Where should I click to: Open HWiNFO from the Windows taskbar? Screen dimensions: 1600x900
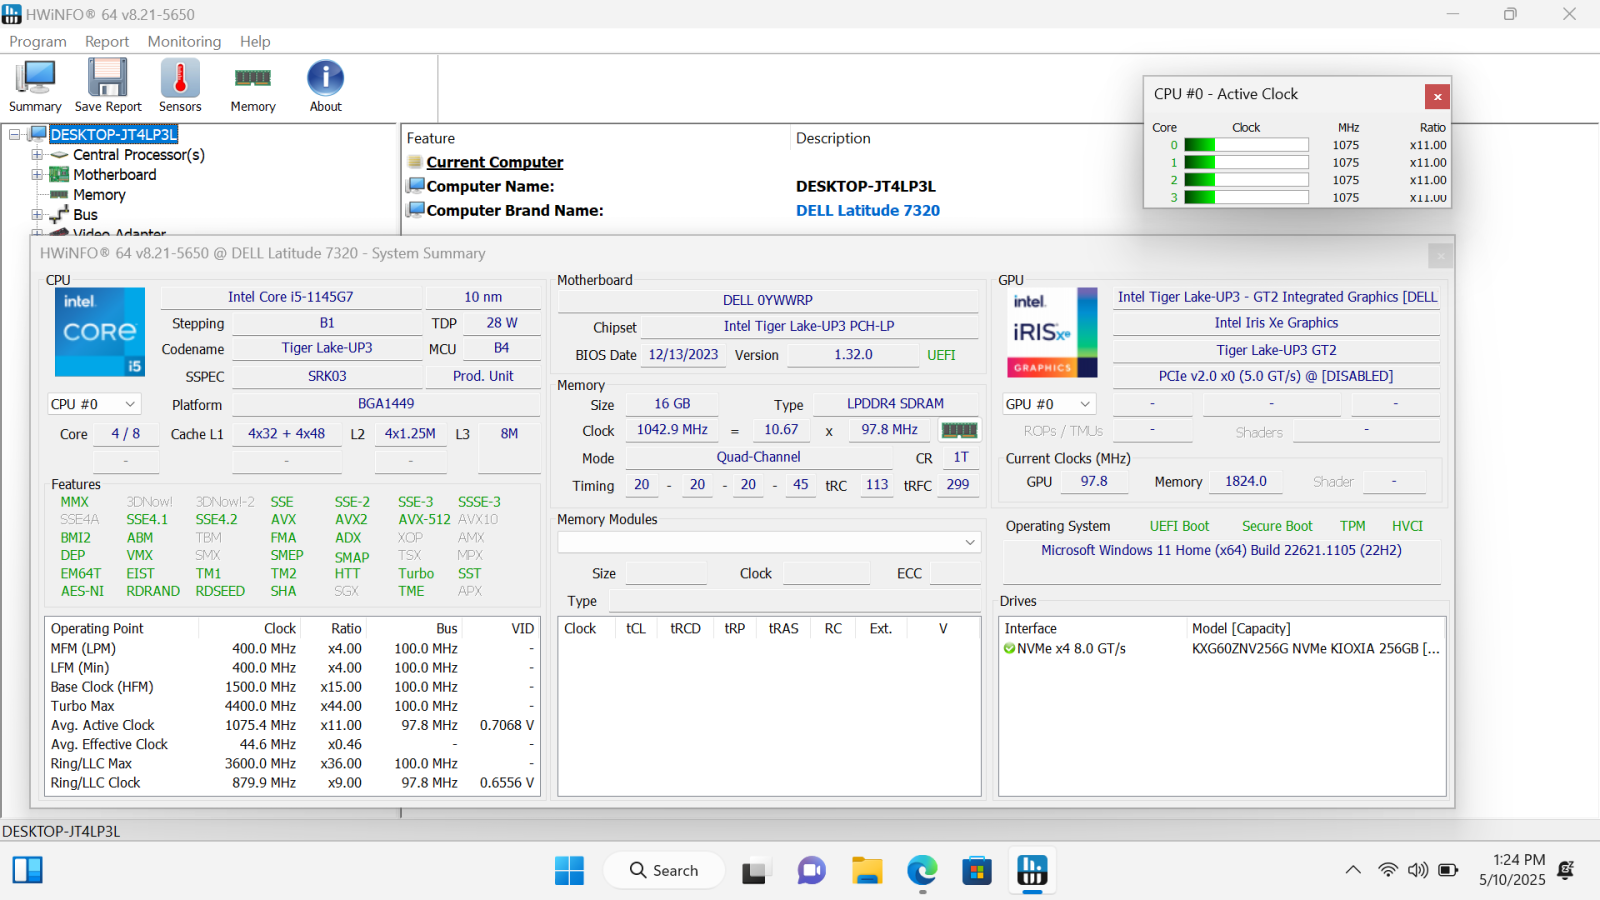click(x=1032, y=870)
